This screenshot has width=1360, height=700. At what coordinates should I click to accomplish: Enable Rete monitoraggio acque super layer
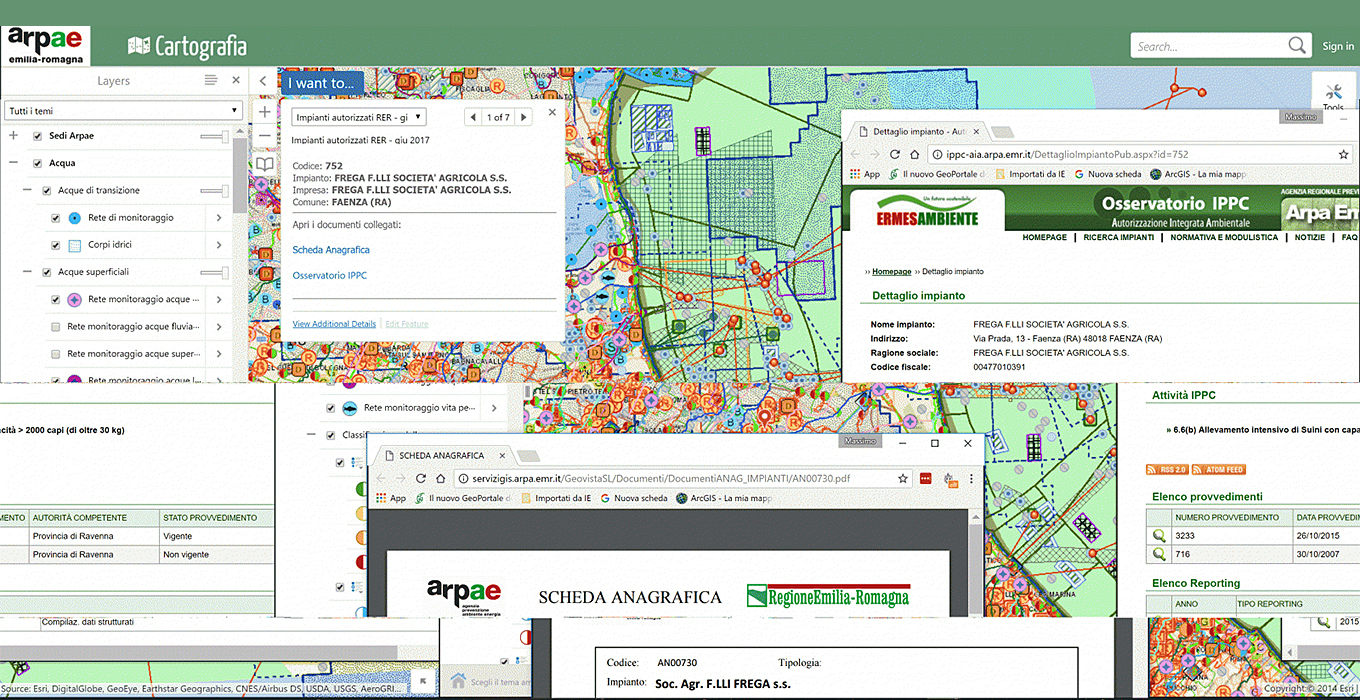[56, 353]
